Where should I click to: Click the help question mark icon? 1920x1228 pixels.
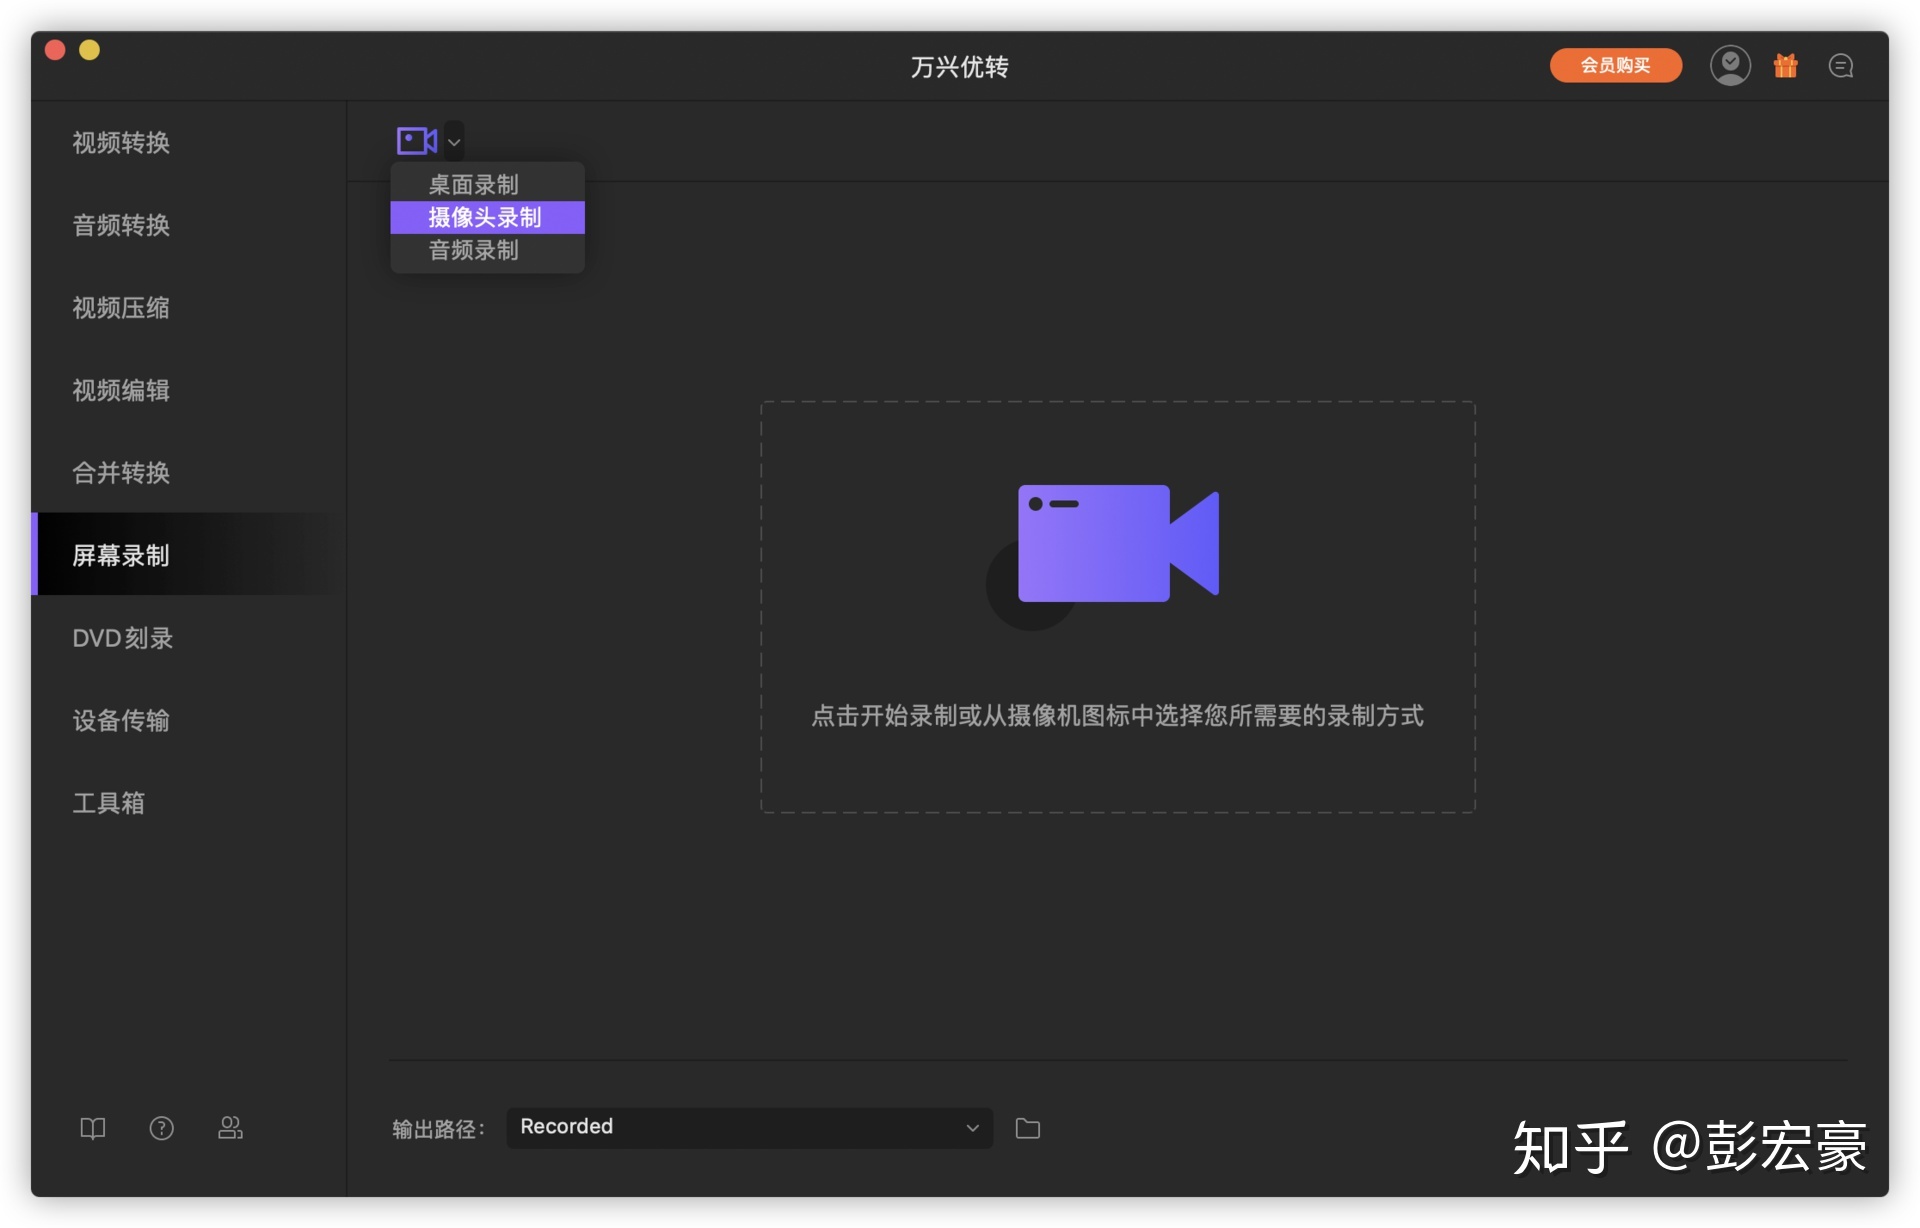(x=162, y=1129)
